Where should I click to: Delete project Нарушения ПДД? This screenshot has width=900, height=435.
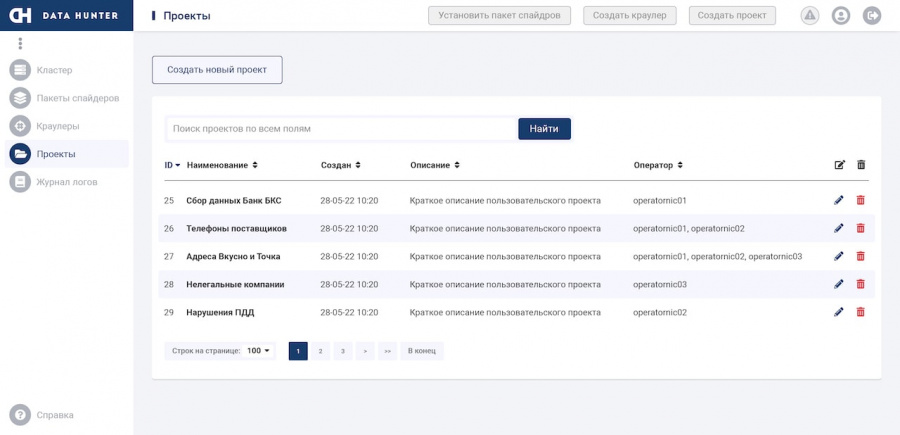(860, 312)
